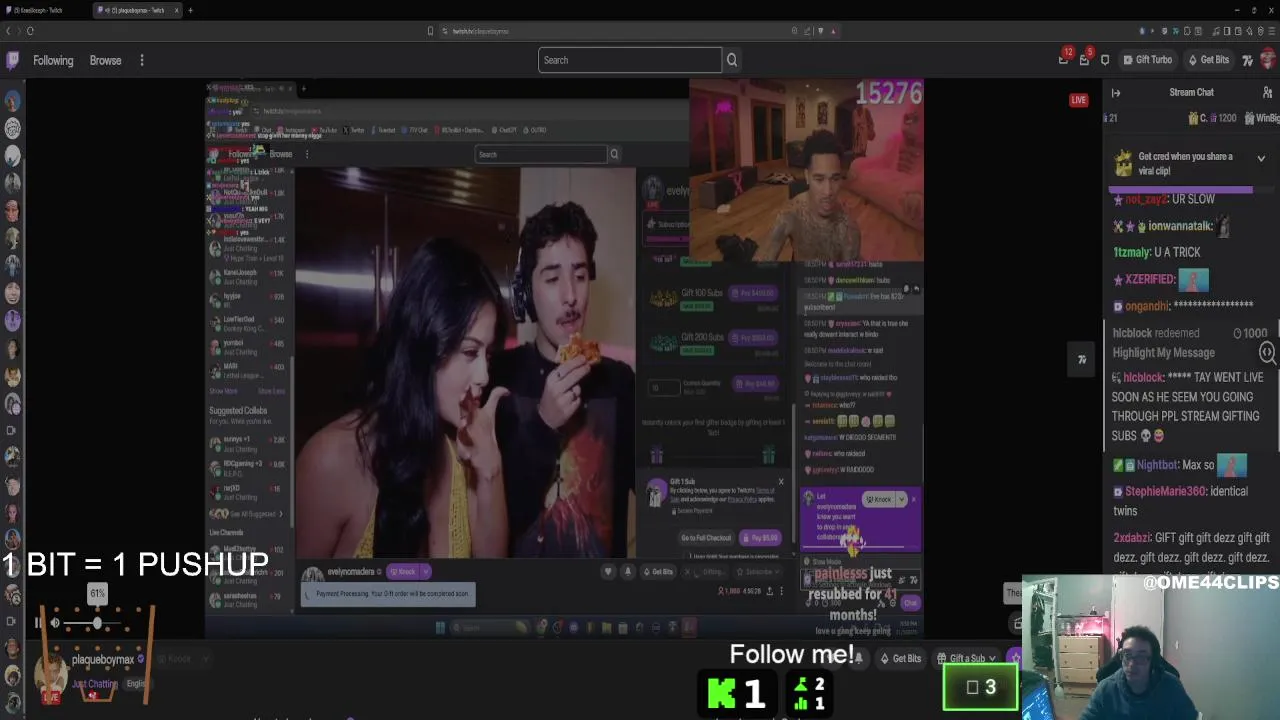Open the Following page

point(53,60)
